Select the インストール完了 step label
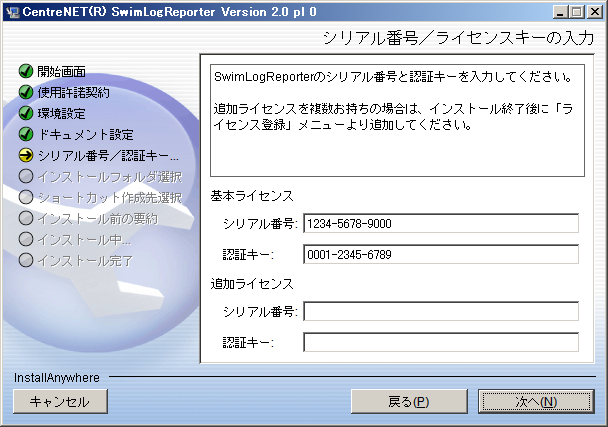 (85, 260)
